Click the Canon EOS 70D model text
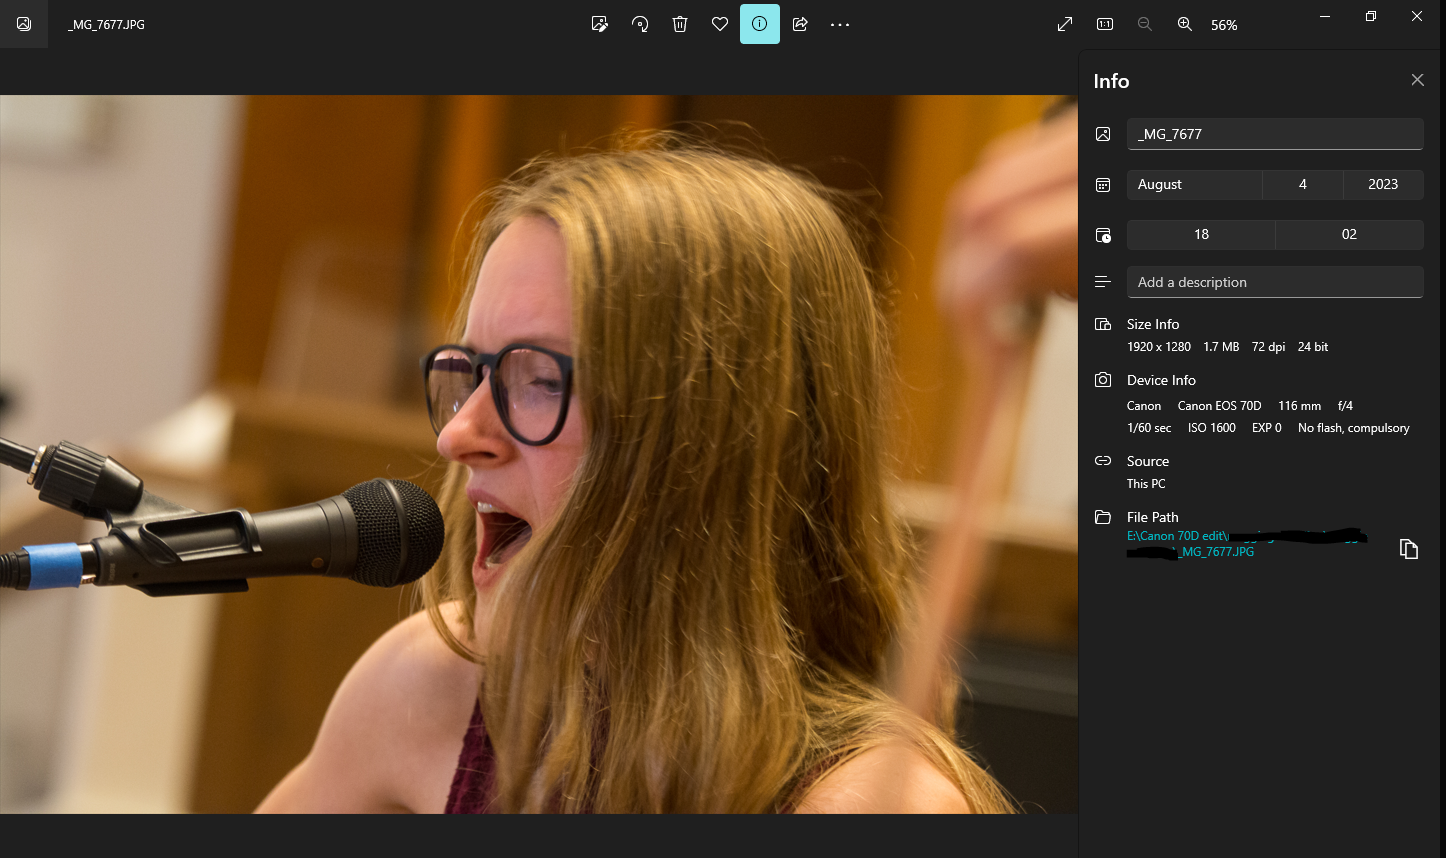 tap(1220, 406)
